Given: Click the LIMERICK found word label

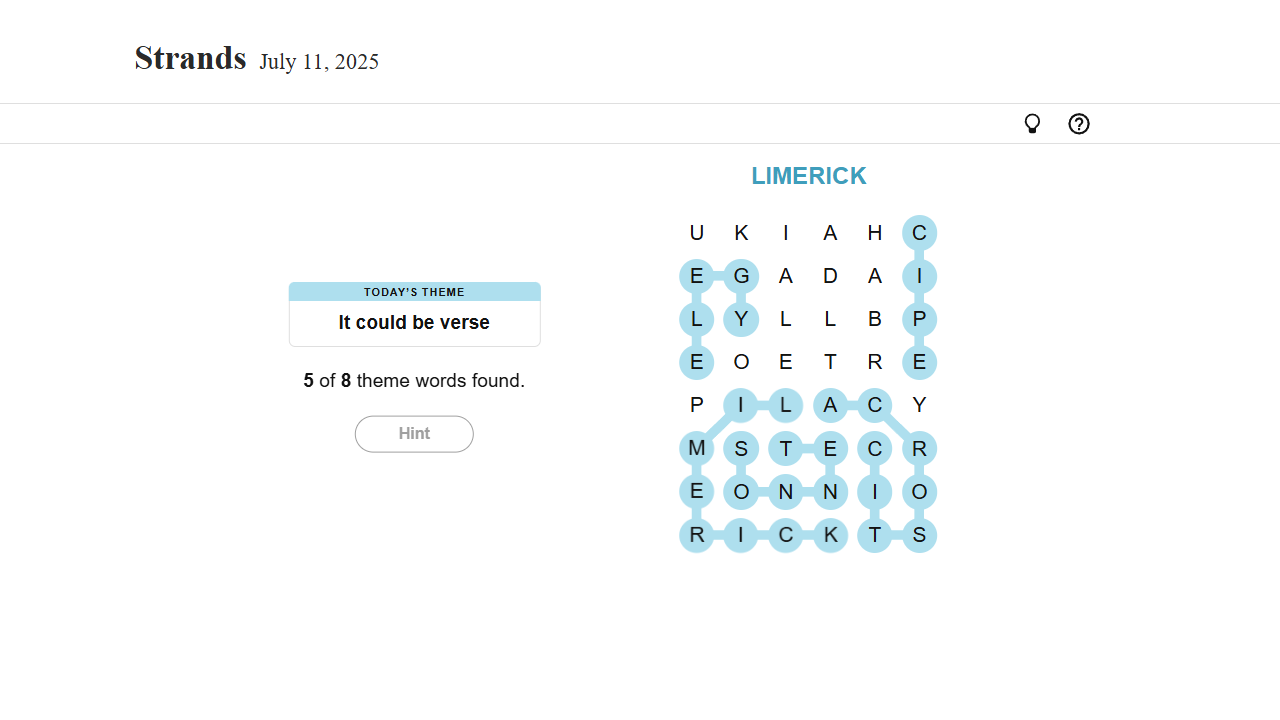Looking at the screenshot, I should pyautogui.click(x=808, y=176).
